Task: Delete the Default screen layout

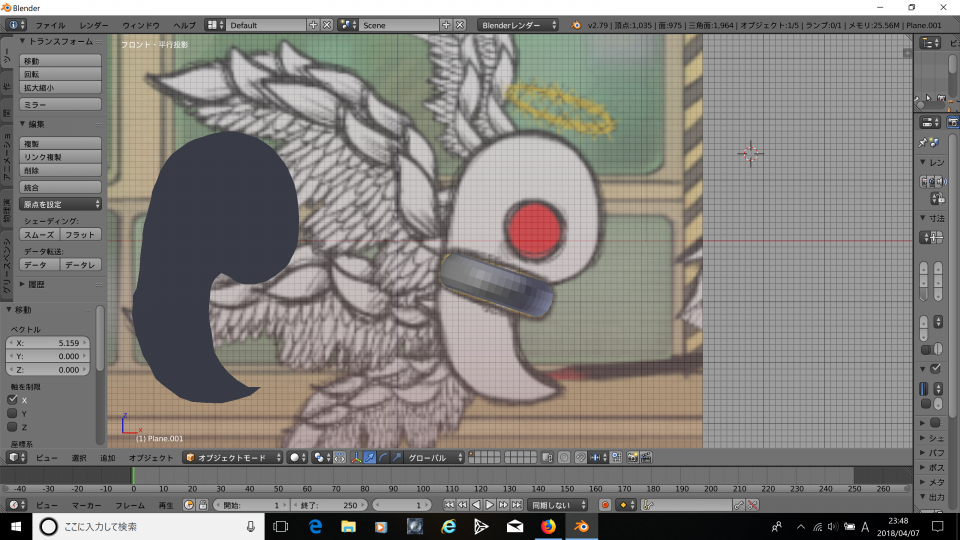Action: pos(328,25)
